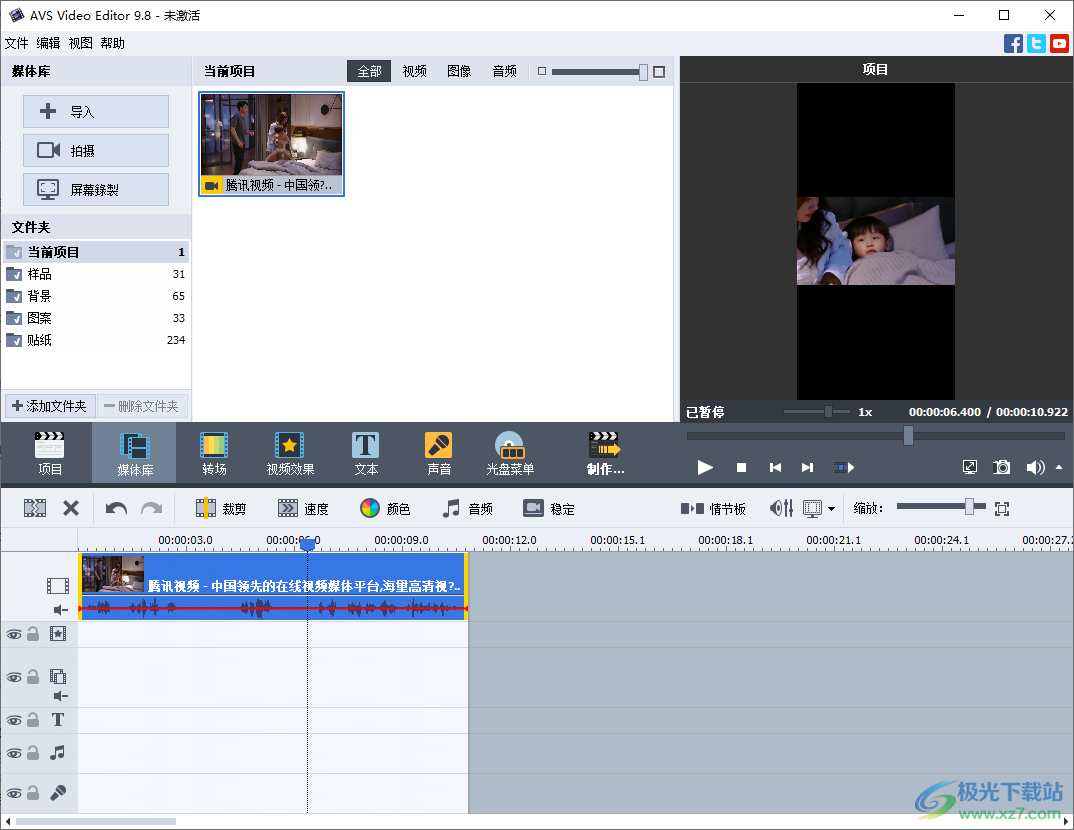Viewport: 1074px width, 830px height.
Task: Open the 项目 (Project) section icon
Action: coord(49,453)
